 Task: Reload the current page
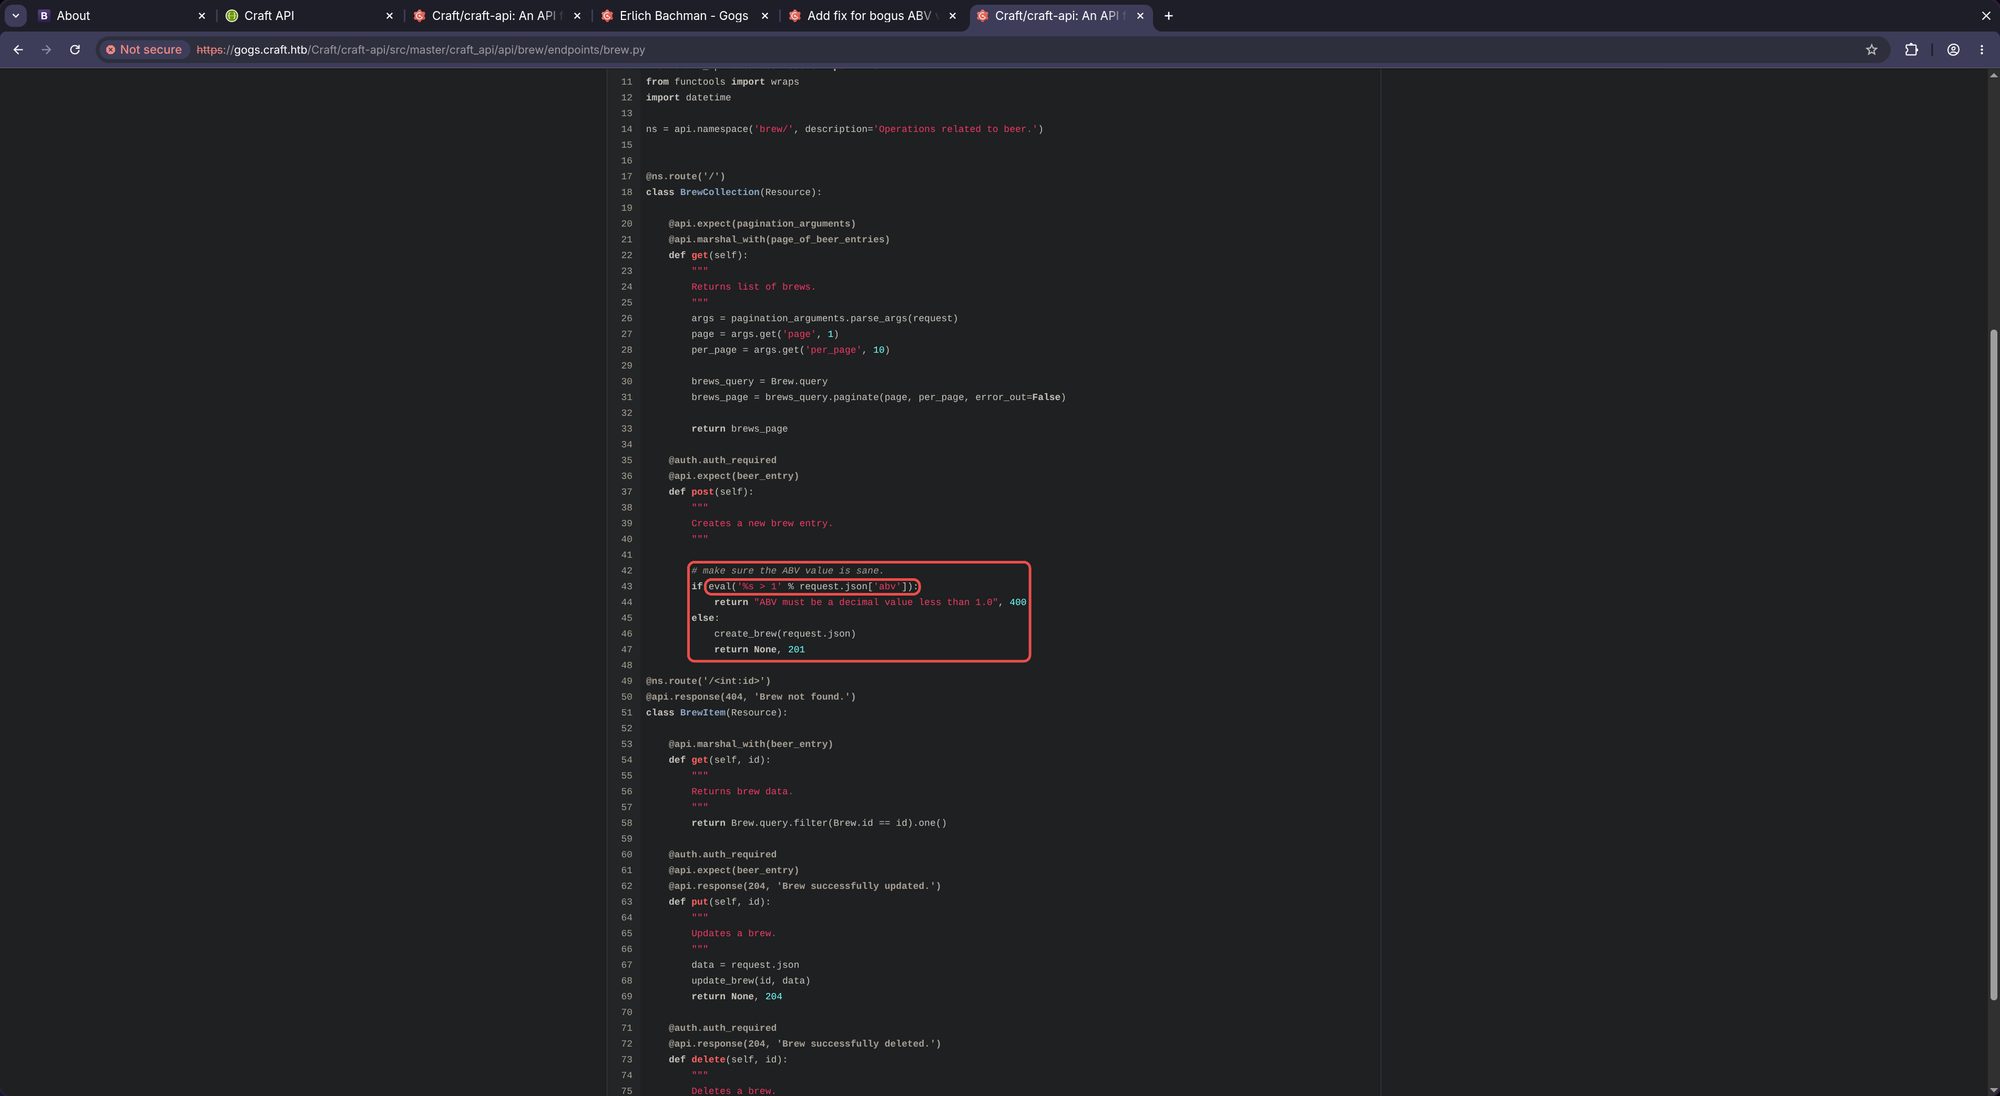[75, 49]
